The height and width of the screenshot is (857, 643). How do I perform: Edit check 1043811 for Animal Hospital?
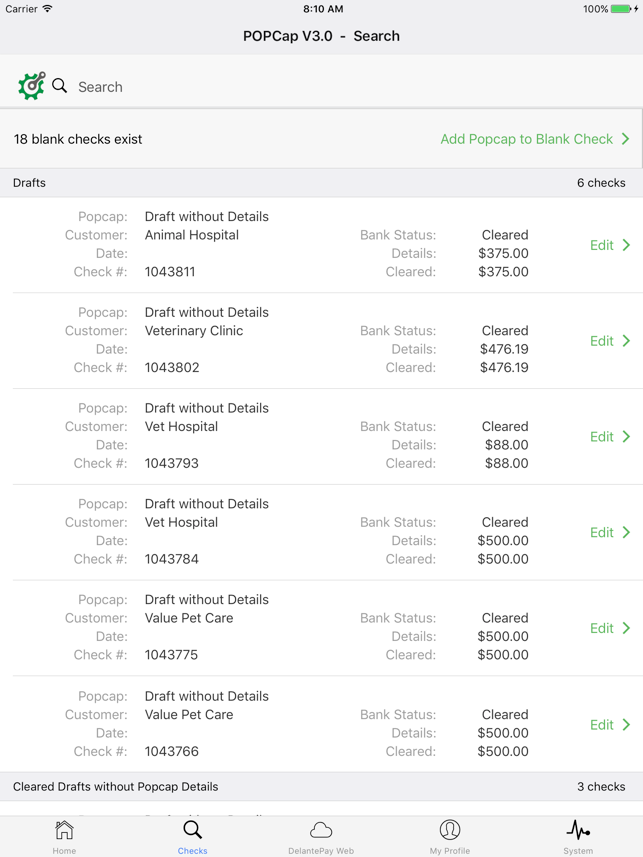coord(602,245)
